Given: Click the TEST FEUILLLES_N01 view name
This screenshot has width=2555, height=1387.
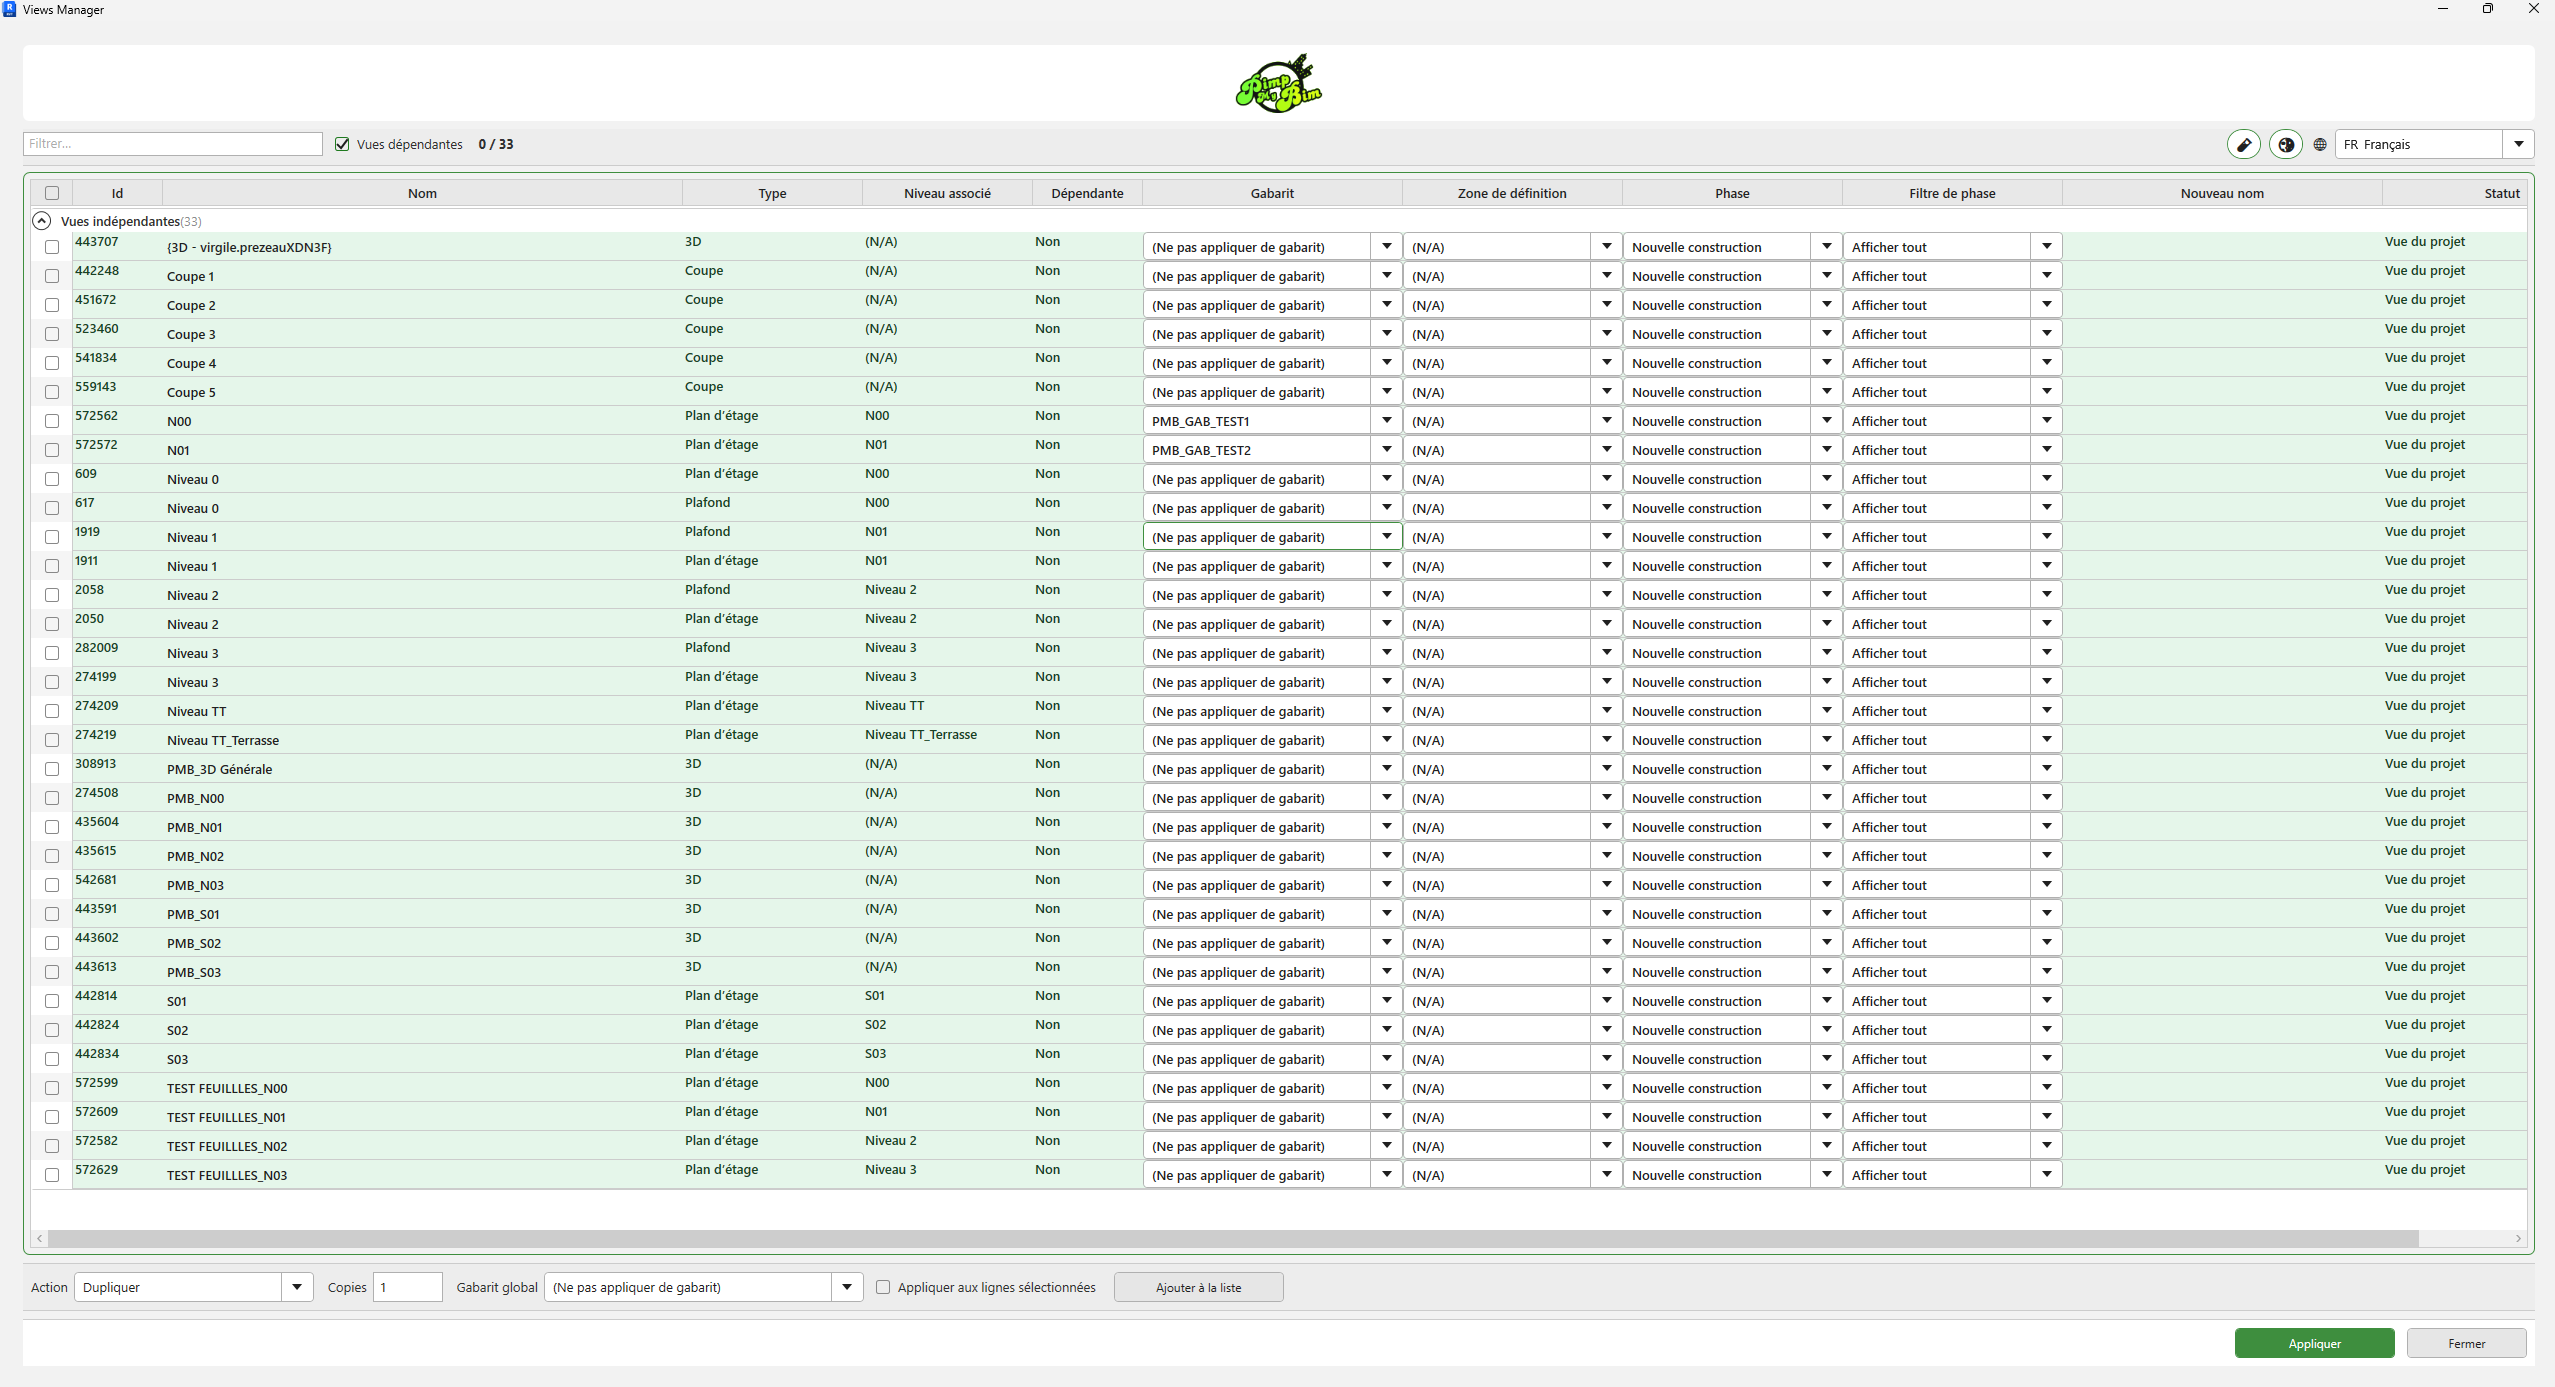Looking at the screenshot, I should pyautogui.click(x=226, y=1117).
